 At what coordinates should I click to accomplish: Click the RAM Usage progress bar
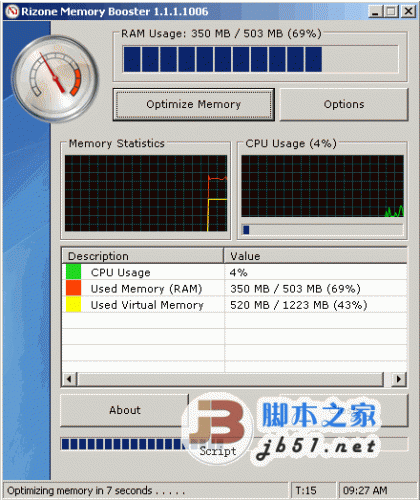(260, 59)
